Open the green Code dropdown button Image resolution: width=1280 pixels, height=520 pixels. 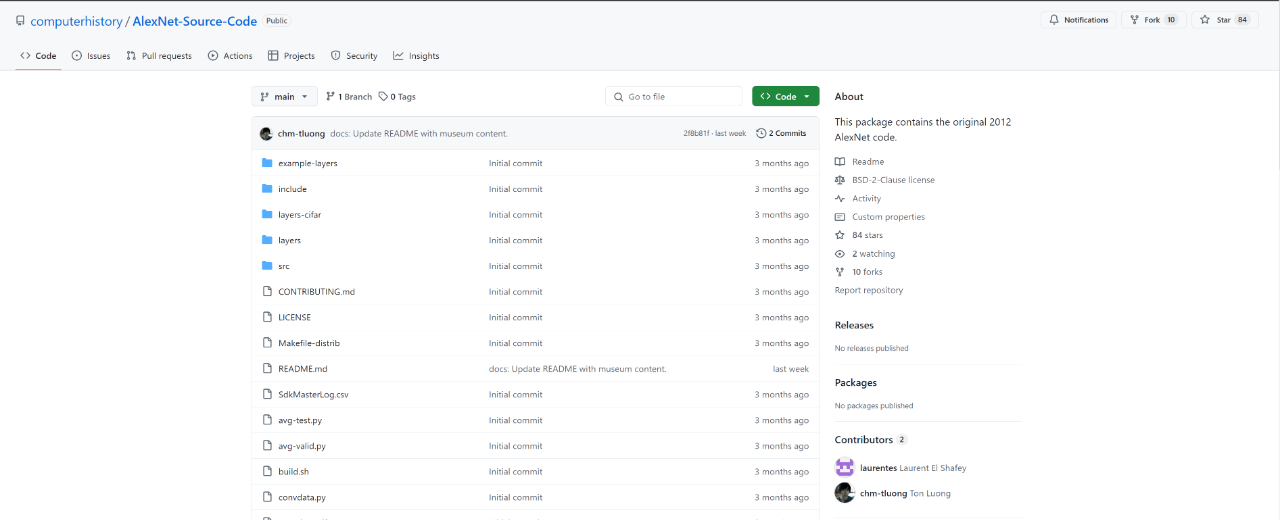point(785,97)
